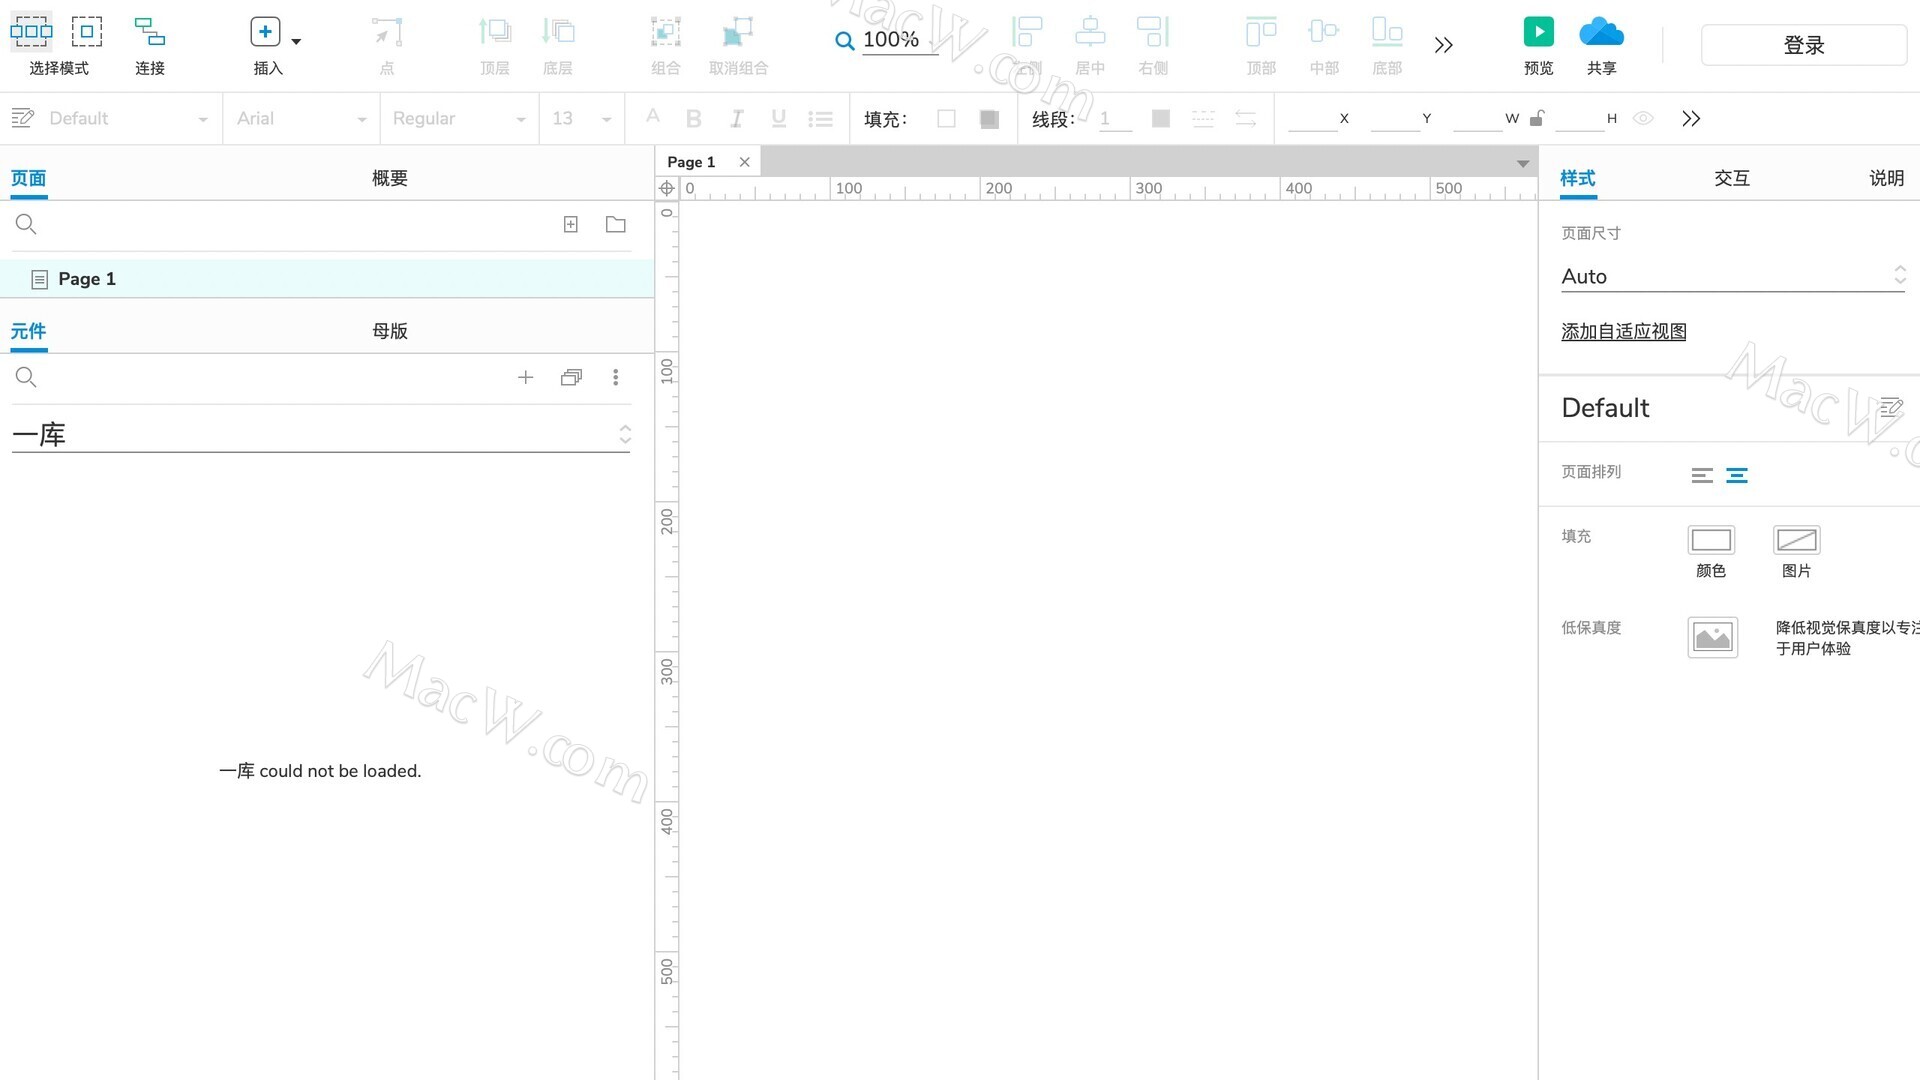Click the add page icon
This screenshot has width=1920, height=1080.
571,225
